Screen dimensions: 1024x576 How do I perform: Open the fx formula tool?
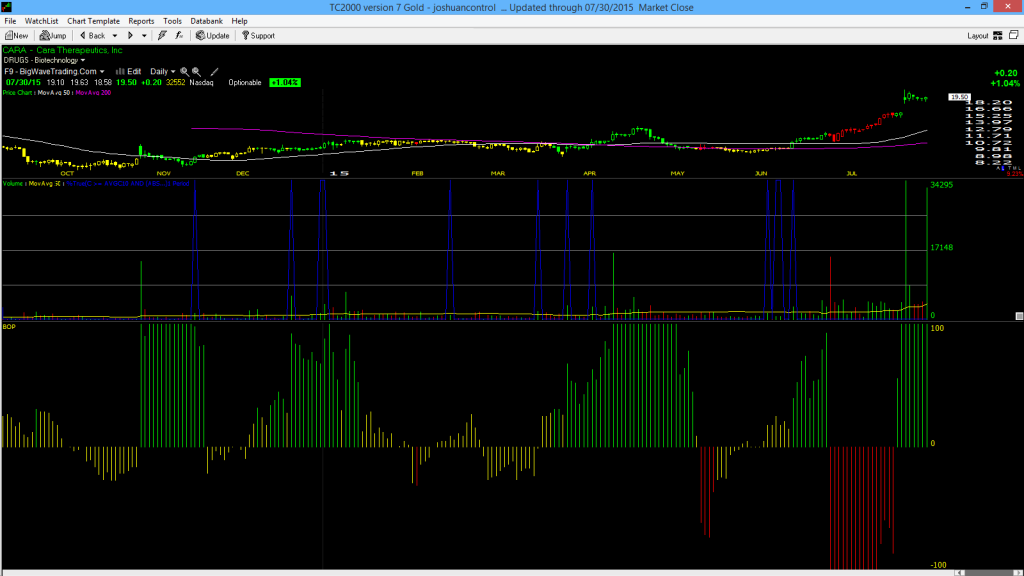[x=179, y=36]
